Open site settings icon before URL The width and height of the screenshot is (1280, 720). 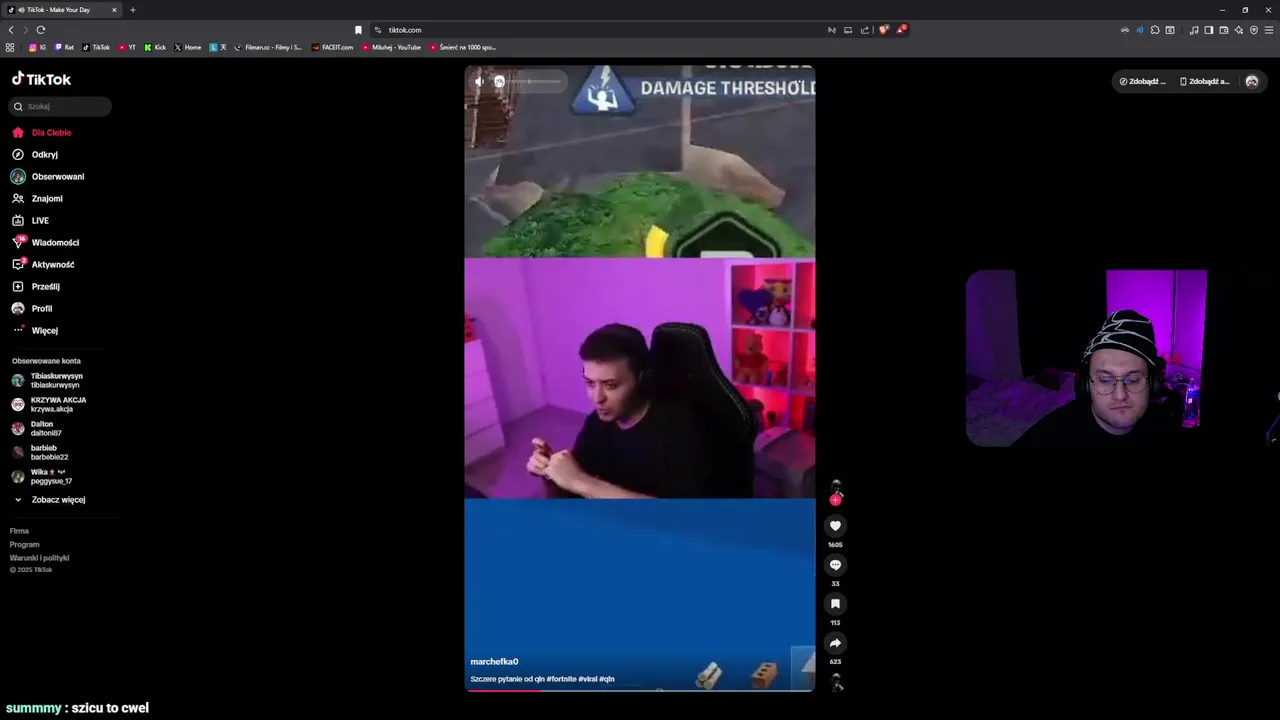click(x=378, y=30)
